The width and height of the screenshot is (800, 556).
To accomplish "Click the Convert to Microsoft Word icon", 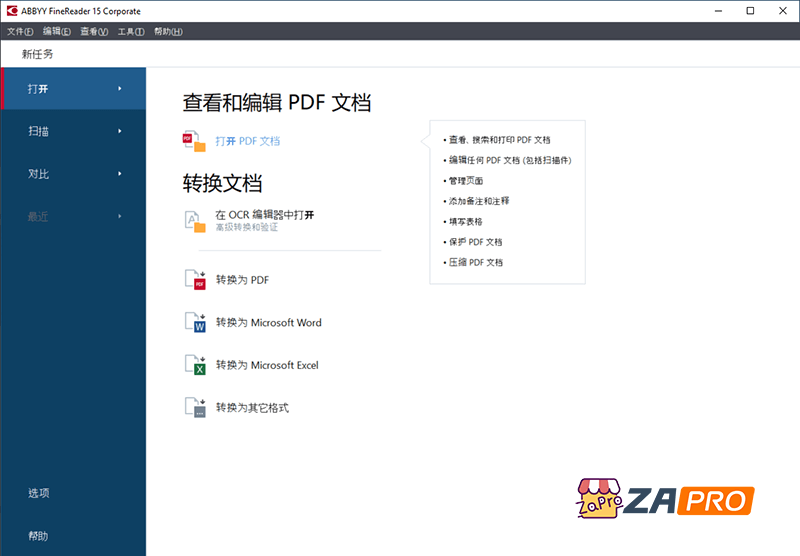I will pos(195,322).
